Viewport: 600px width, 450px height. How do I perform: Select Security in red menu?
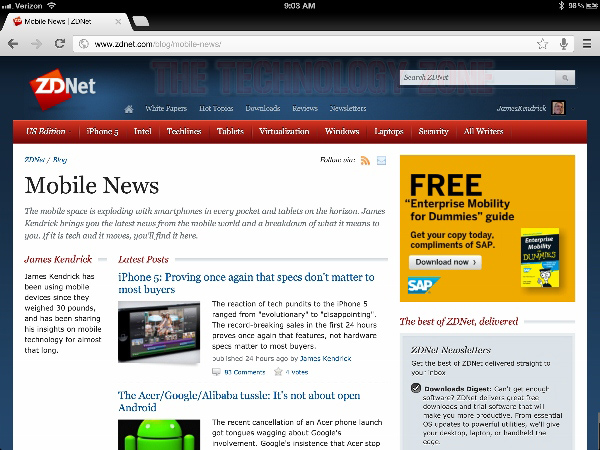pyautogui.click(x=434, y=132)
